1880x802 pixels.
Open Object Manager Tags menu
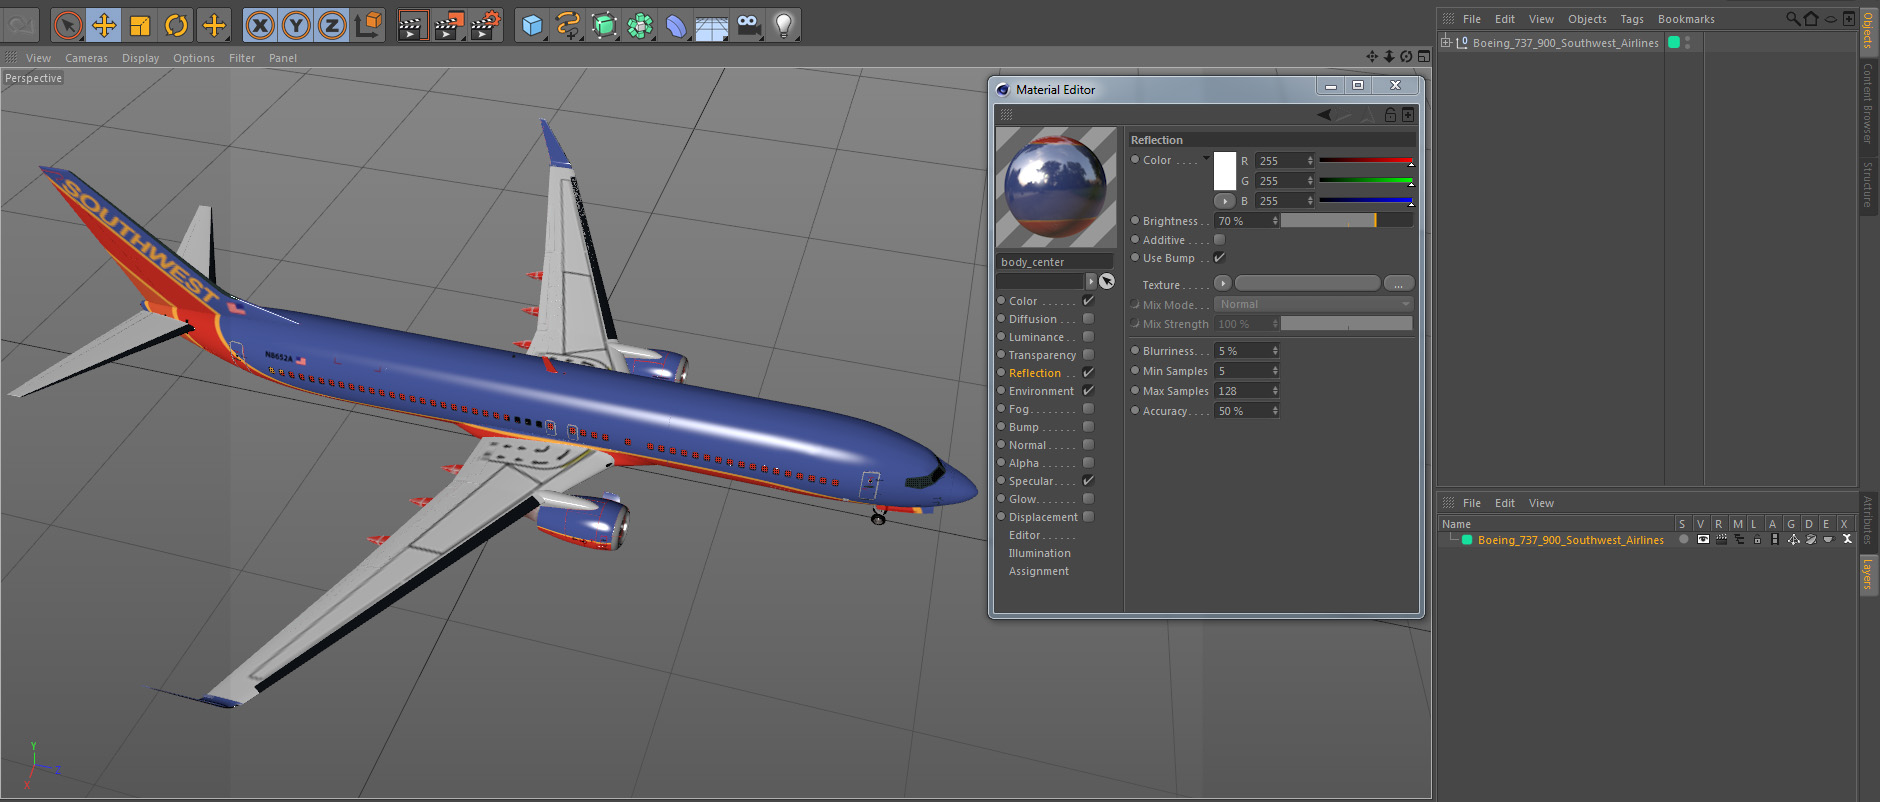(1632, 19)
